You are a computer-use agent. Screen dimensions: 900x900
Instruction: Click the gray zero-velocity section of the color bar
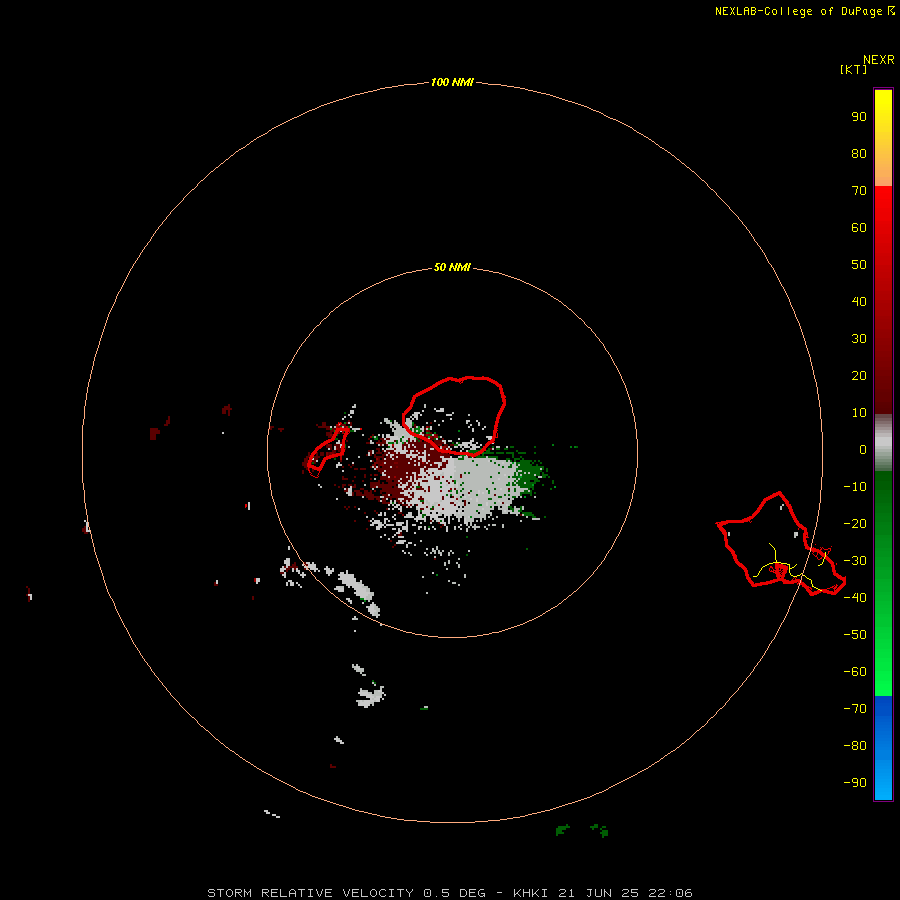point(883,443)
